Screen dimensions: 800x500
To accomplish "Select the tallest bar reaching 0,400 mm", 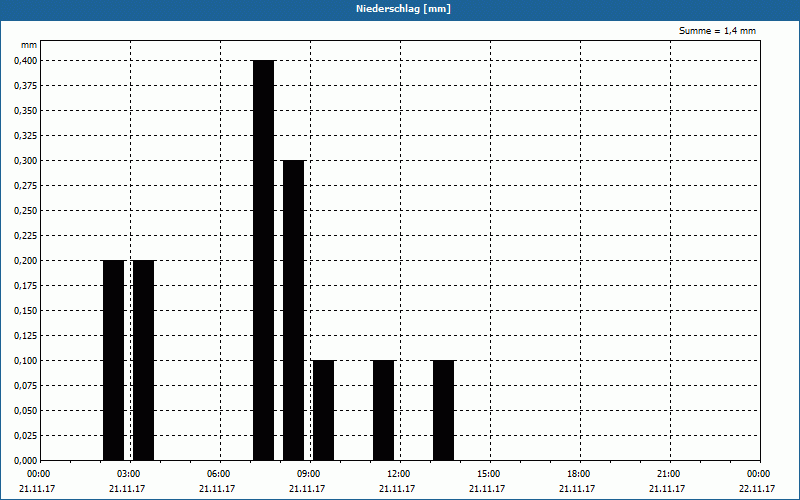I will click(x=264, y=260).
